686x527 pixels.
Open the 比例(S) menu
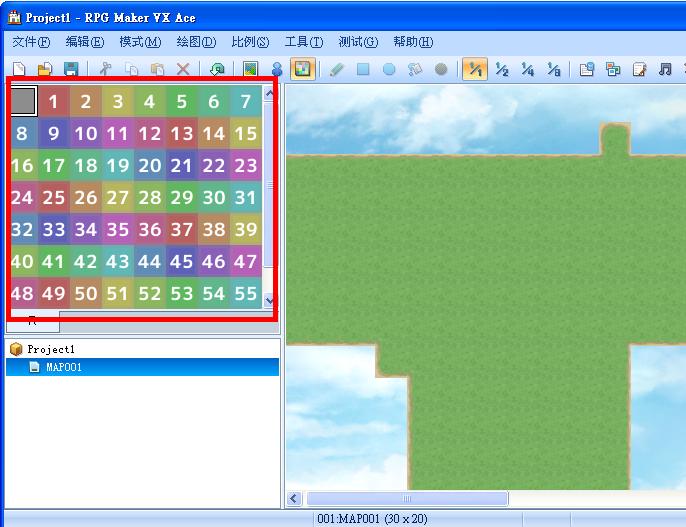pos(250,42)
